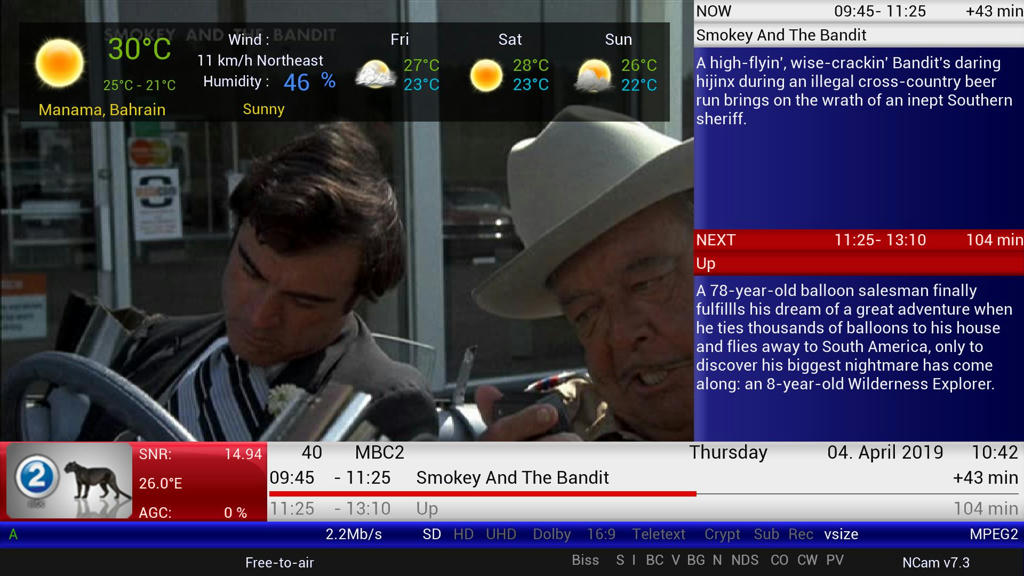
Task: Click the Crypt status indicator
Action: [x=722, y=534]
